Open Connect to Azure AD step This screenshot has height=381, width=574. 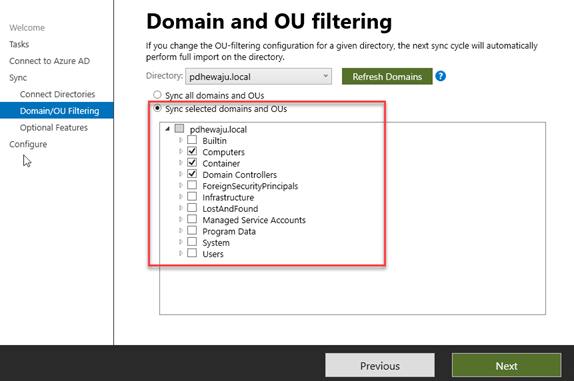click(x=49, y=61)
